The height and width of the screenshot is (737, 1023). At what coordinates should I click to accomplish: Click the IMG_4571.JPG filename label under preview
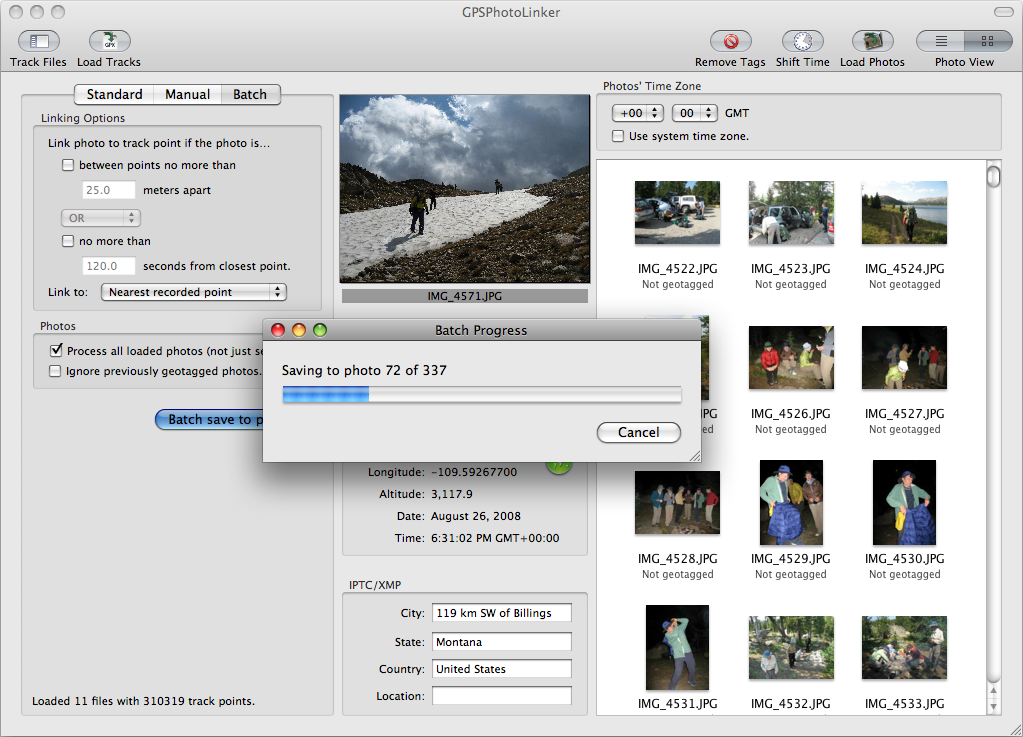click(x=465, y=296)
